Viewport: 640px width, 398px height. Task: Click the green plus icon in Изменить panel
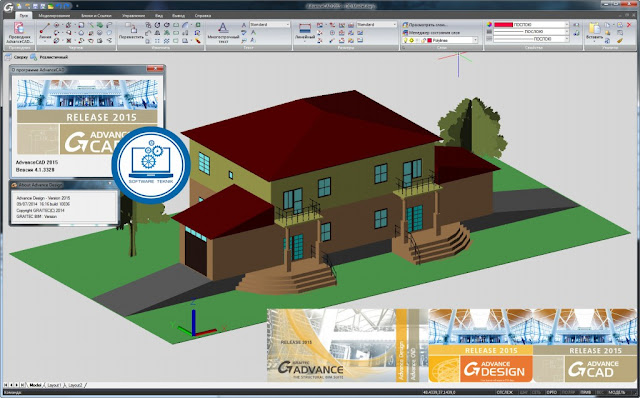tap(198, 25)
